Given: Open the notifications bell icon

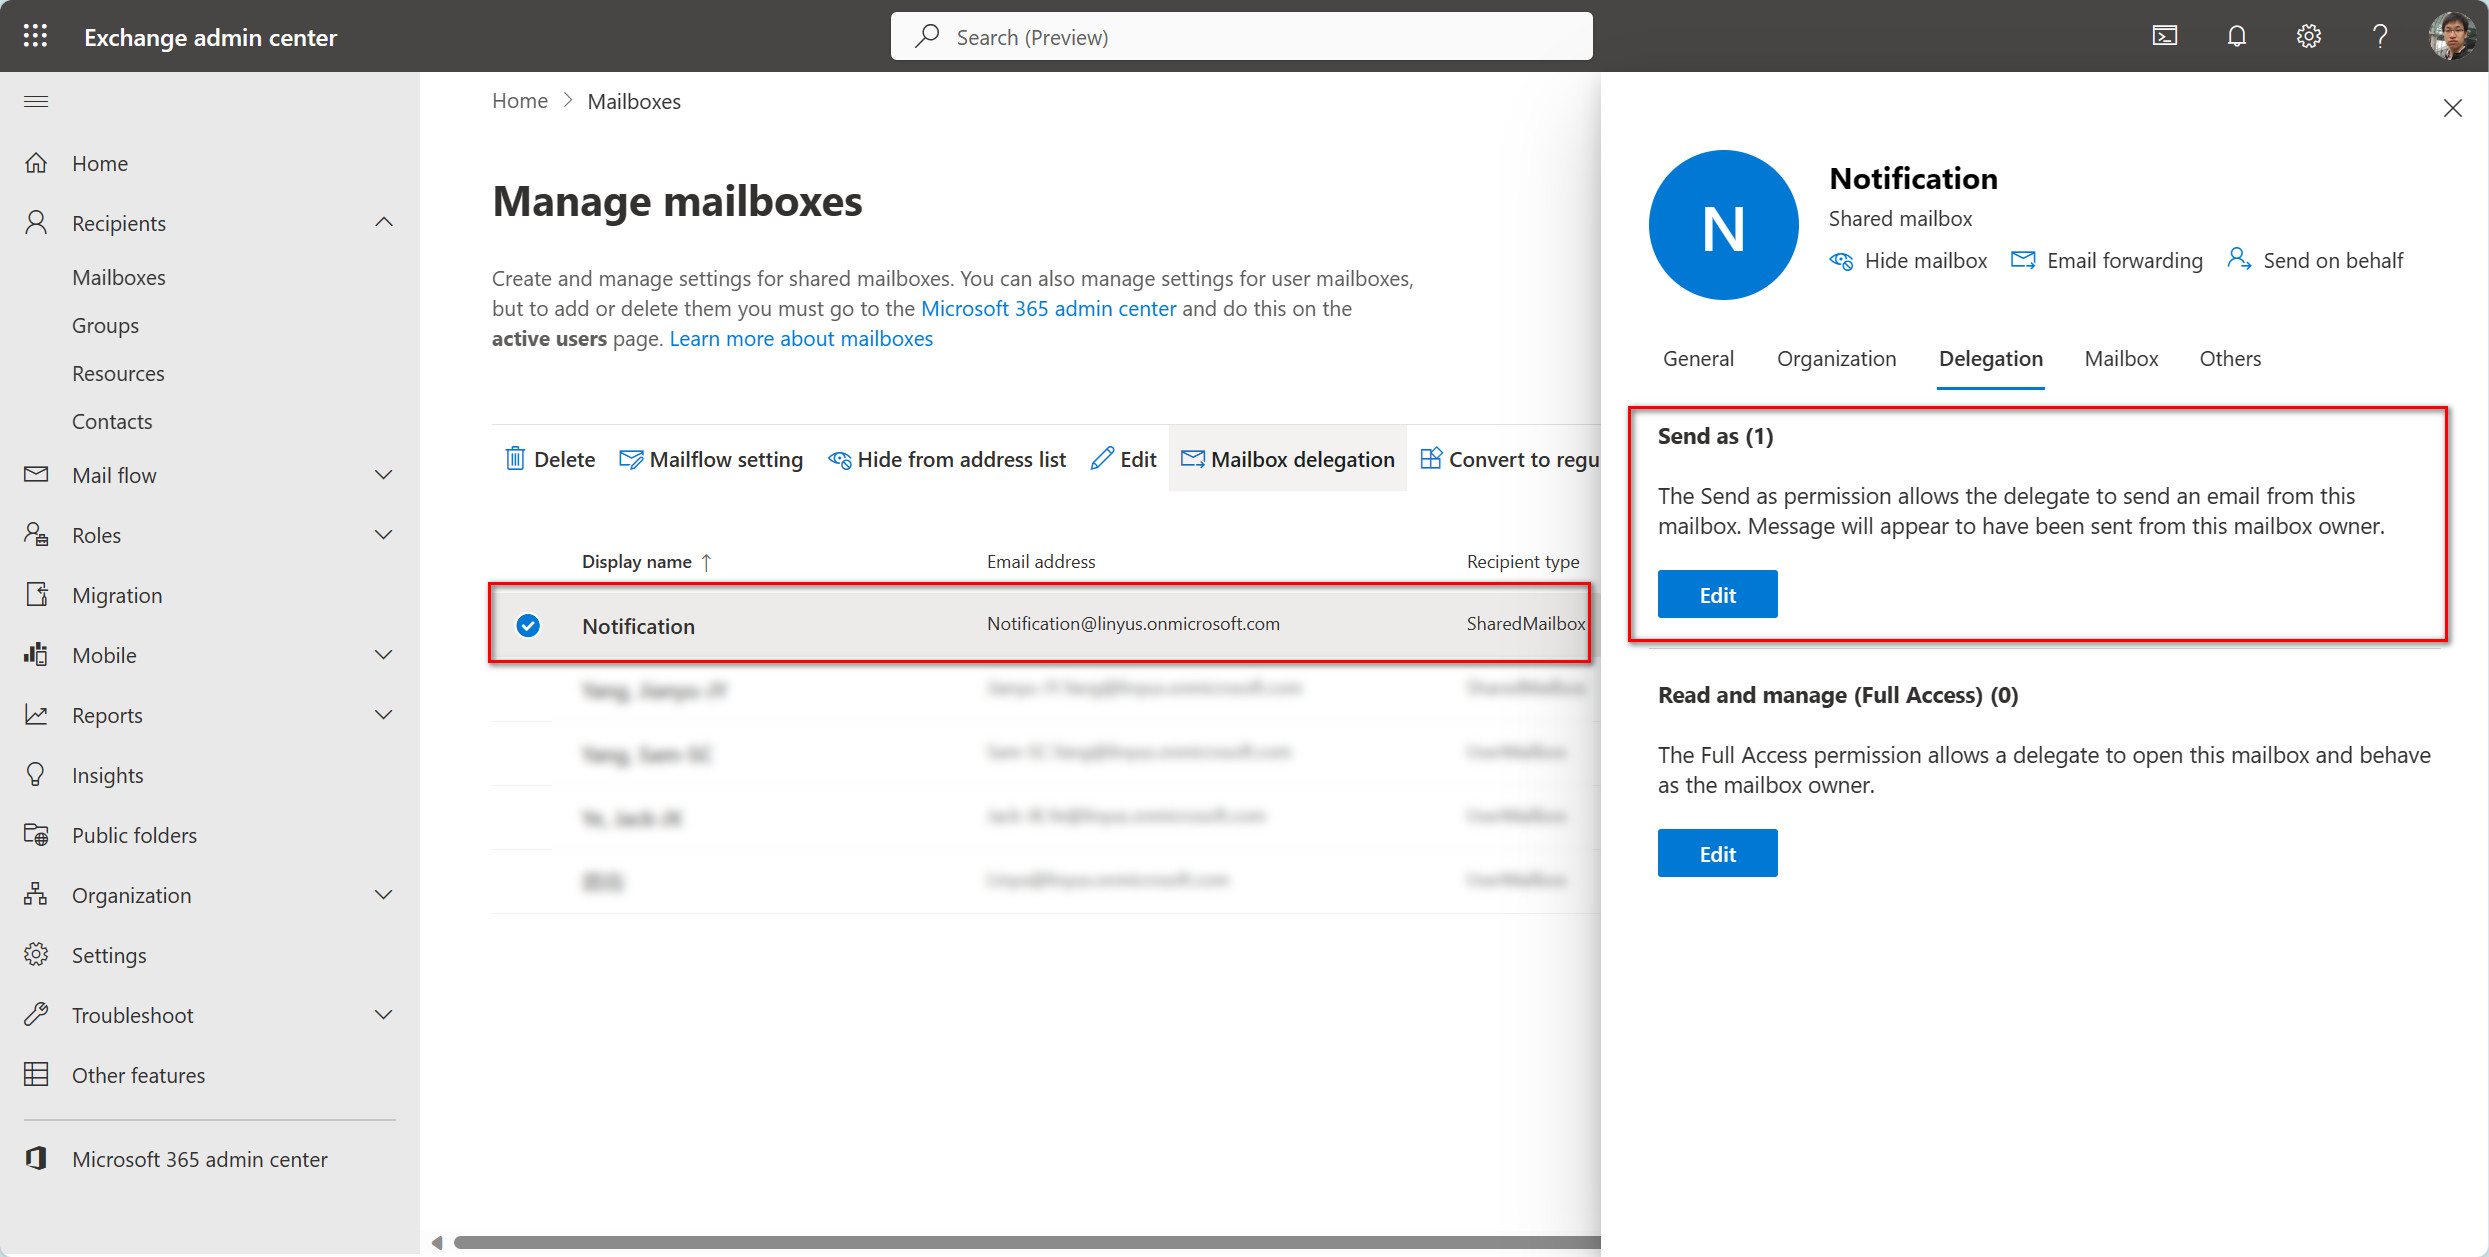Looking at the screenshot, I should click(x=2237, y=36).
